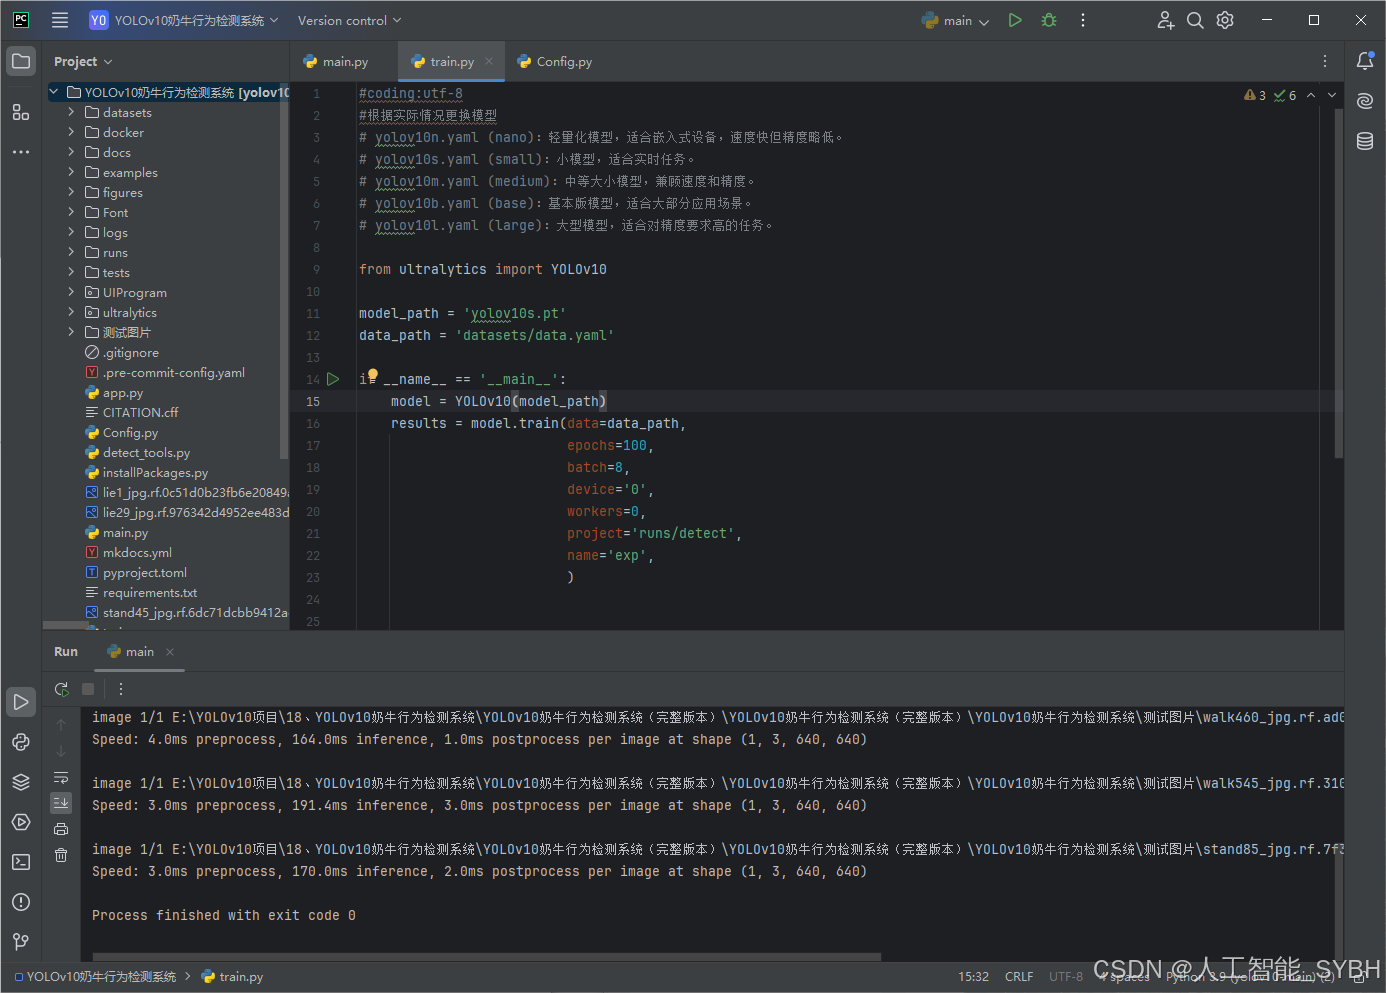Expand the datasets folder
The image size is (1386, 993).
pyautogui.click(x=71, y=112)
